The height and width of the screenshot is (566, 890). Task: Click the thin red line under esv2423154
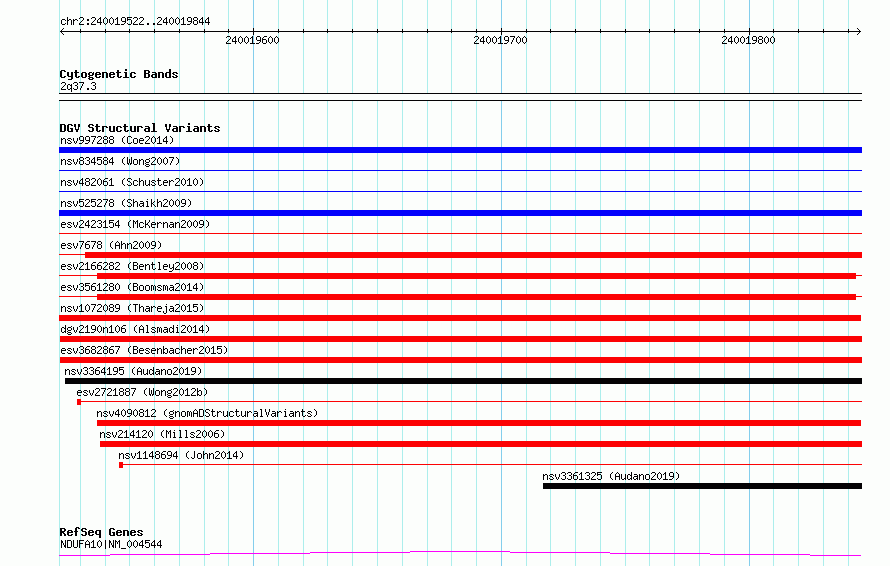coord(460,233)
